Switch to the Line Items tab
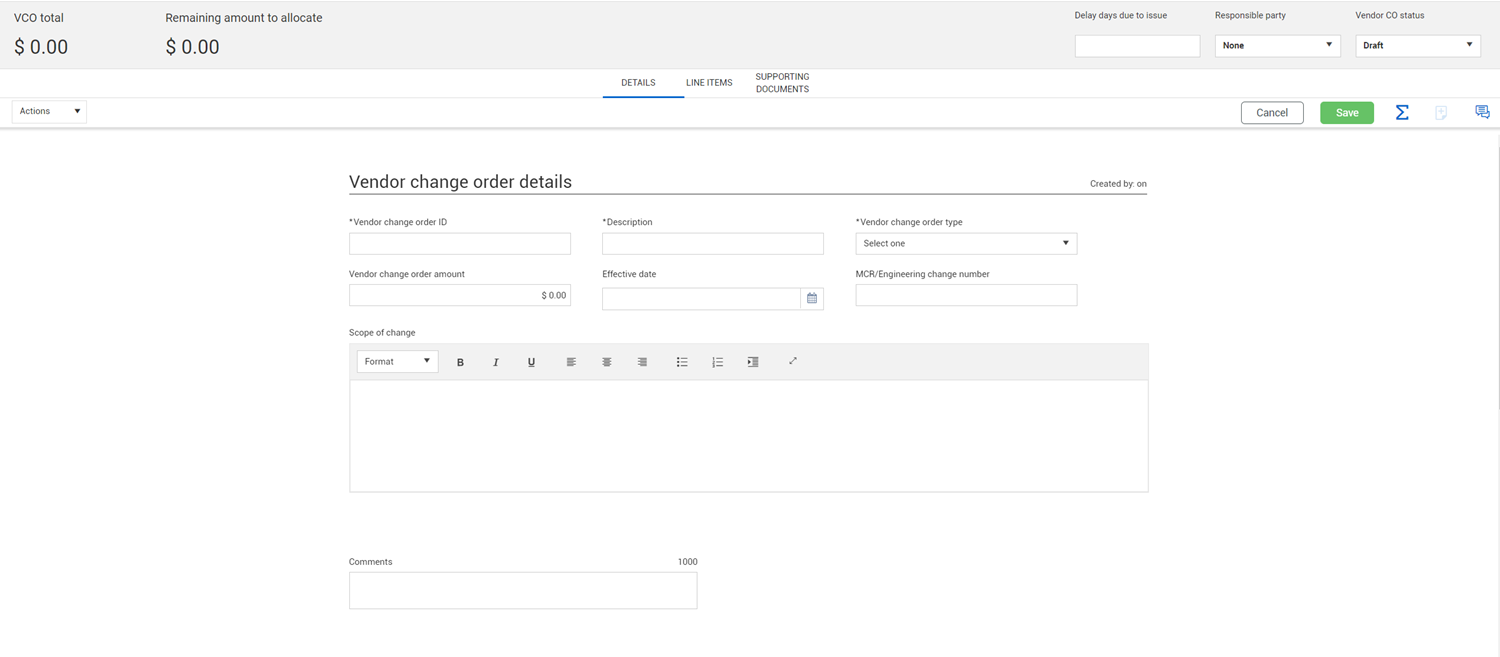The width and height of the screenshot is (1500, 657). [709, 83]
